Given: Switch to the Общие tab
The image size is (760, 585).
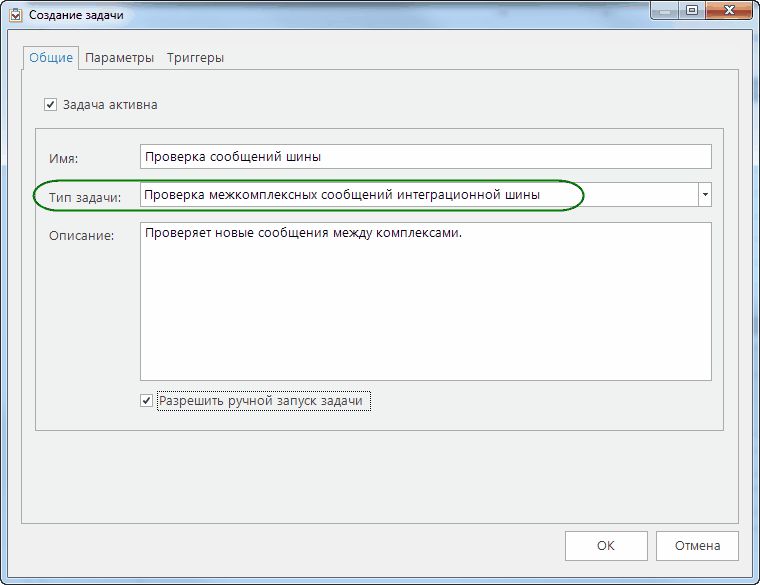Looking at the screenshot, I should (50, 58).
